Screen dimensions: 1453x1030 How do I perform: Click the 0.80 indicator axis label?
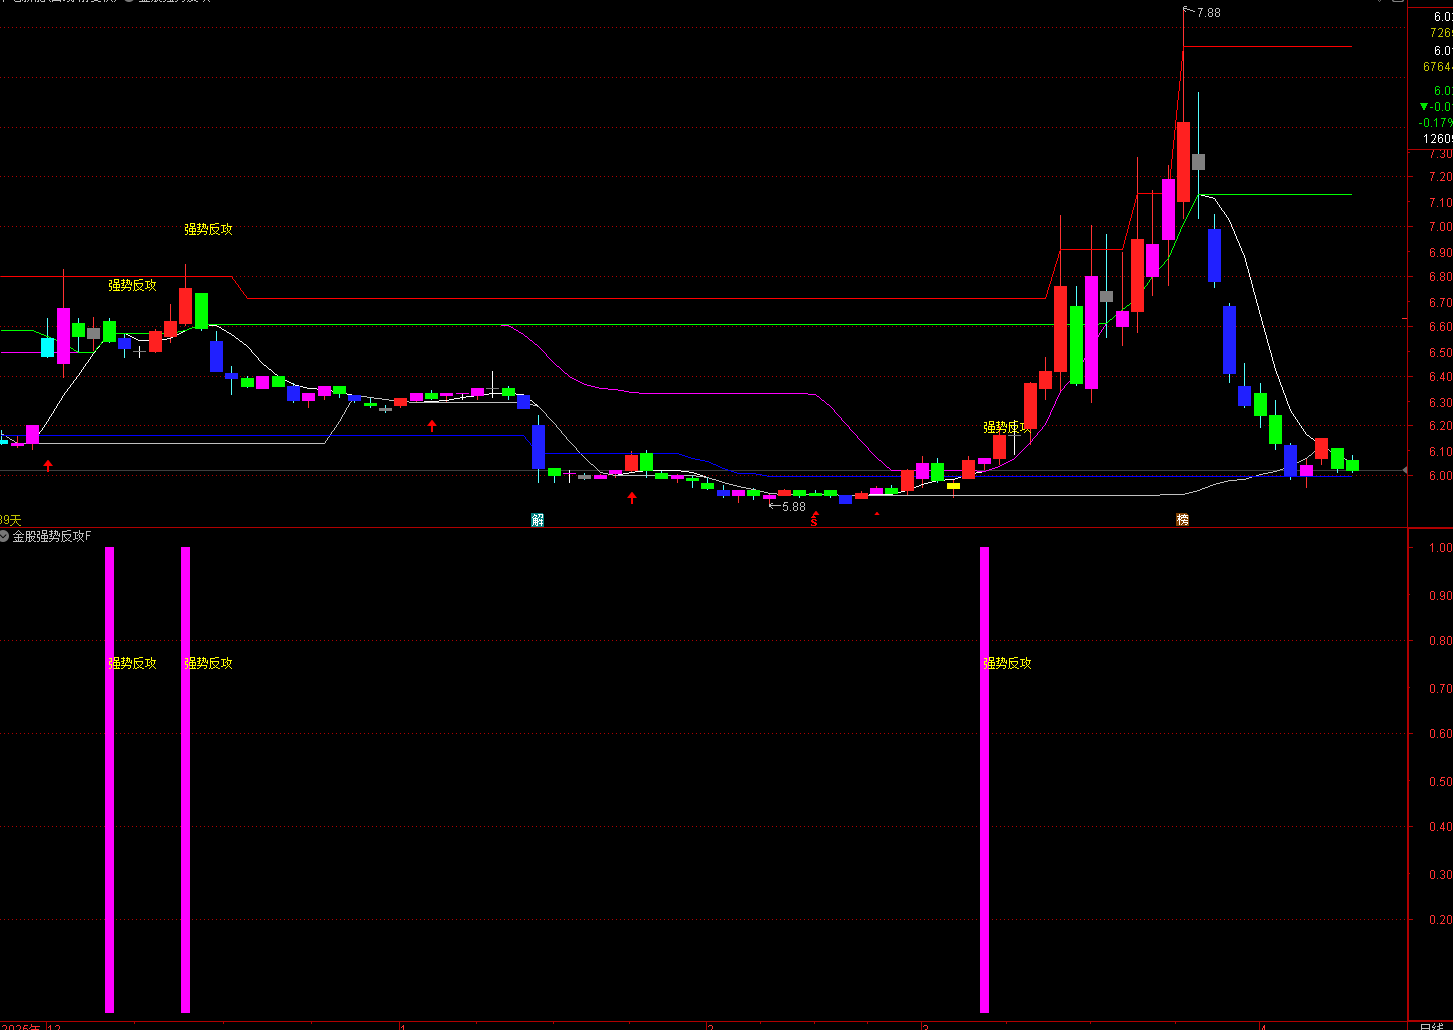(1440, 641)
